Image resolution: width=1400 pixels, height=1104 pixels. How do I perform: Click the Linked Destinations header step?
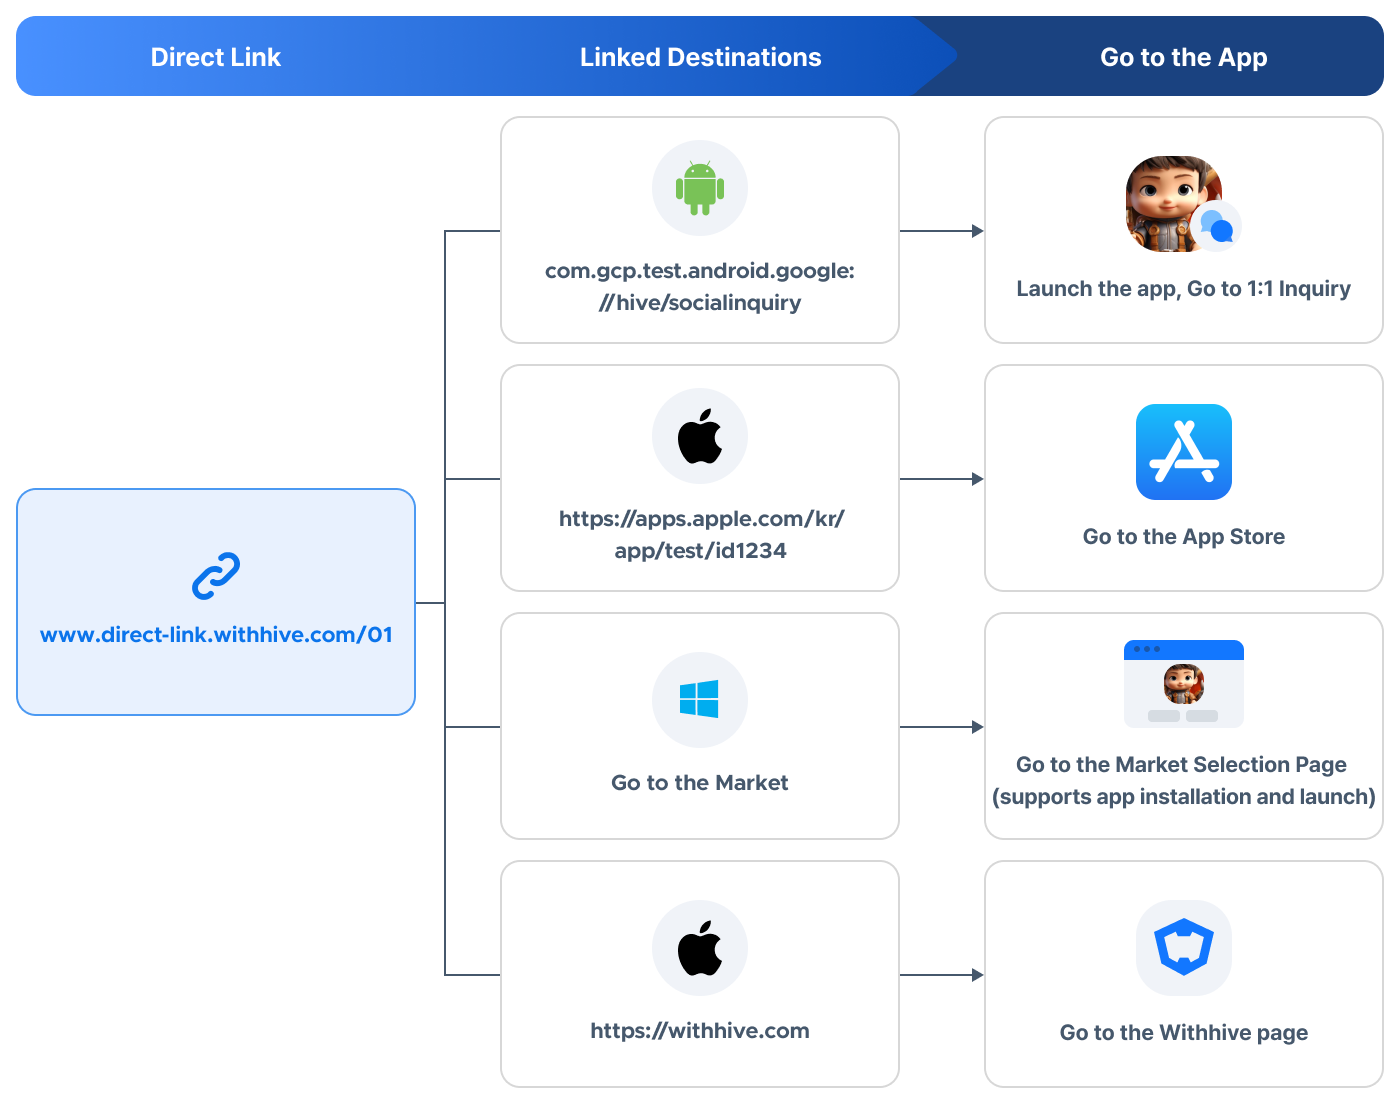coord(700,57)
